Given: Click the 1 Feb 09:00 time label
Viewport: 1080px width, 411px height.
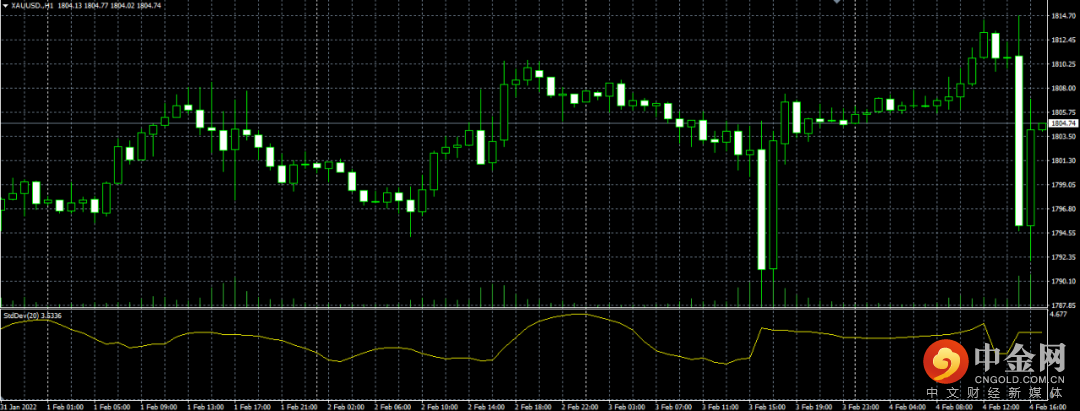Looking at the screenshot, I should [x=157, y=406].
